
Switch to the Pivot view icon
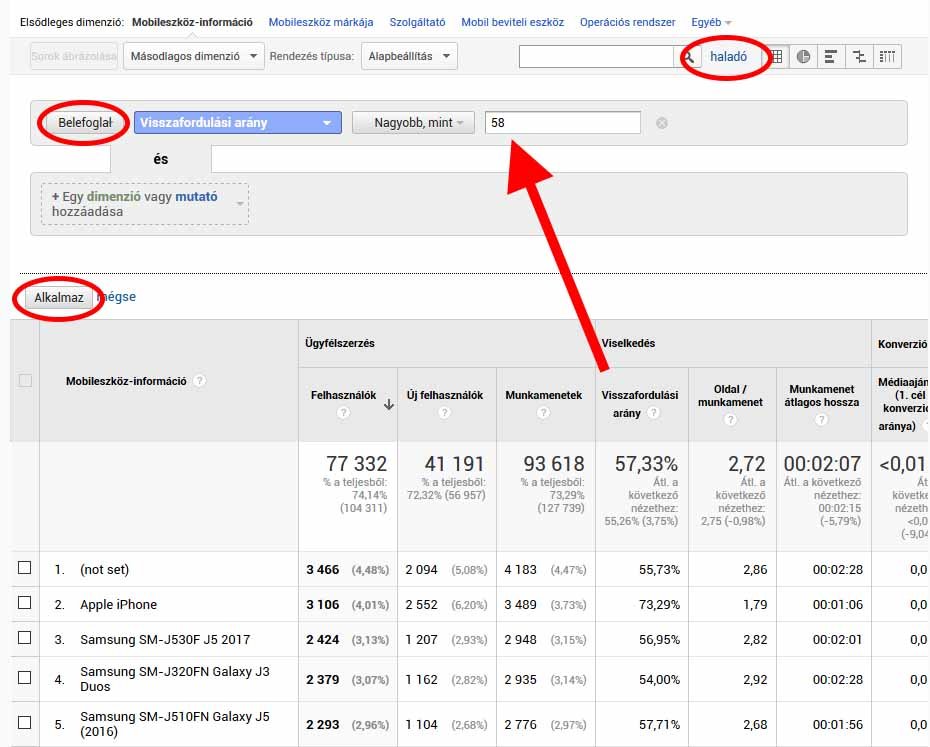pyautogui.click(x=886, y=57)
